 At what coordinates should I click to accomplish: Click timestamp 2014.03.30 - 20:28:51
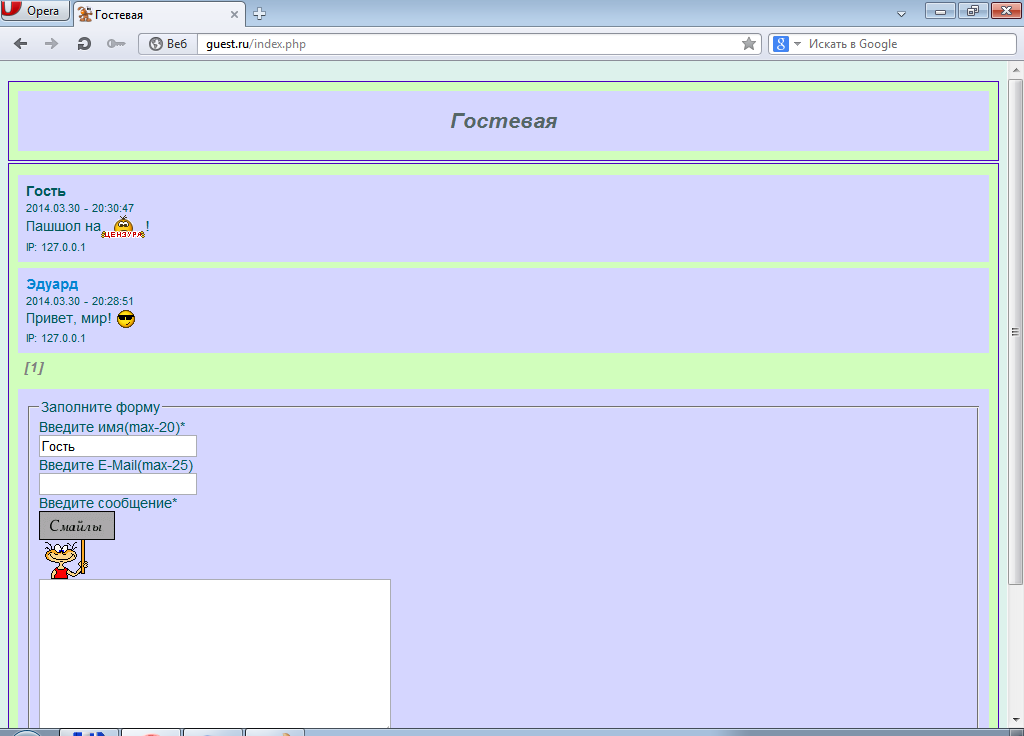(80, 301)
